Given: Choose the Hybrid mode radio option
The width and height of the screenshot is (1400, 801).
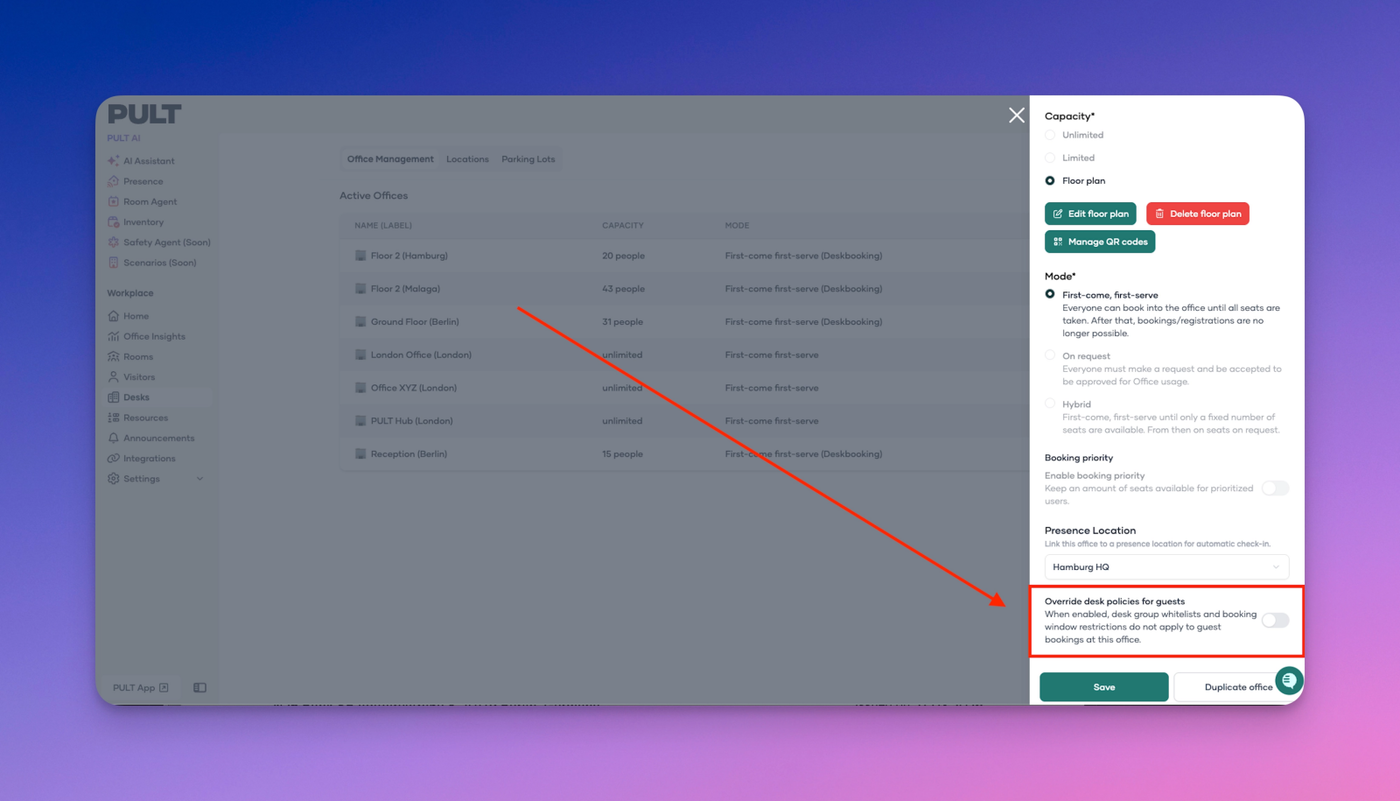Looking at the screenshot, I should click(1050, 404).
